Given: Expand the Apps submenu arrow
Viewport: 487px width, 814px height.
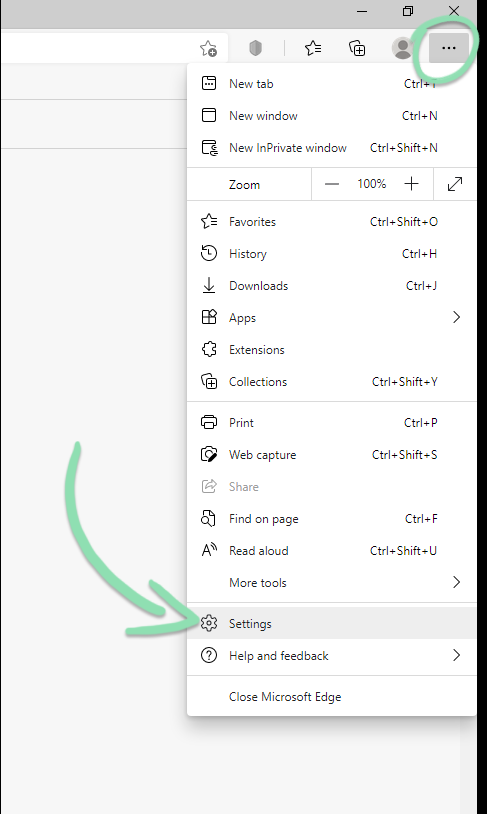Looking at the screenshot, I should pyautogui.click(x=456, y=317).
